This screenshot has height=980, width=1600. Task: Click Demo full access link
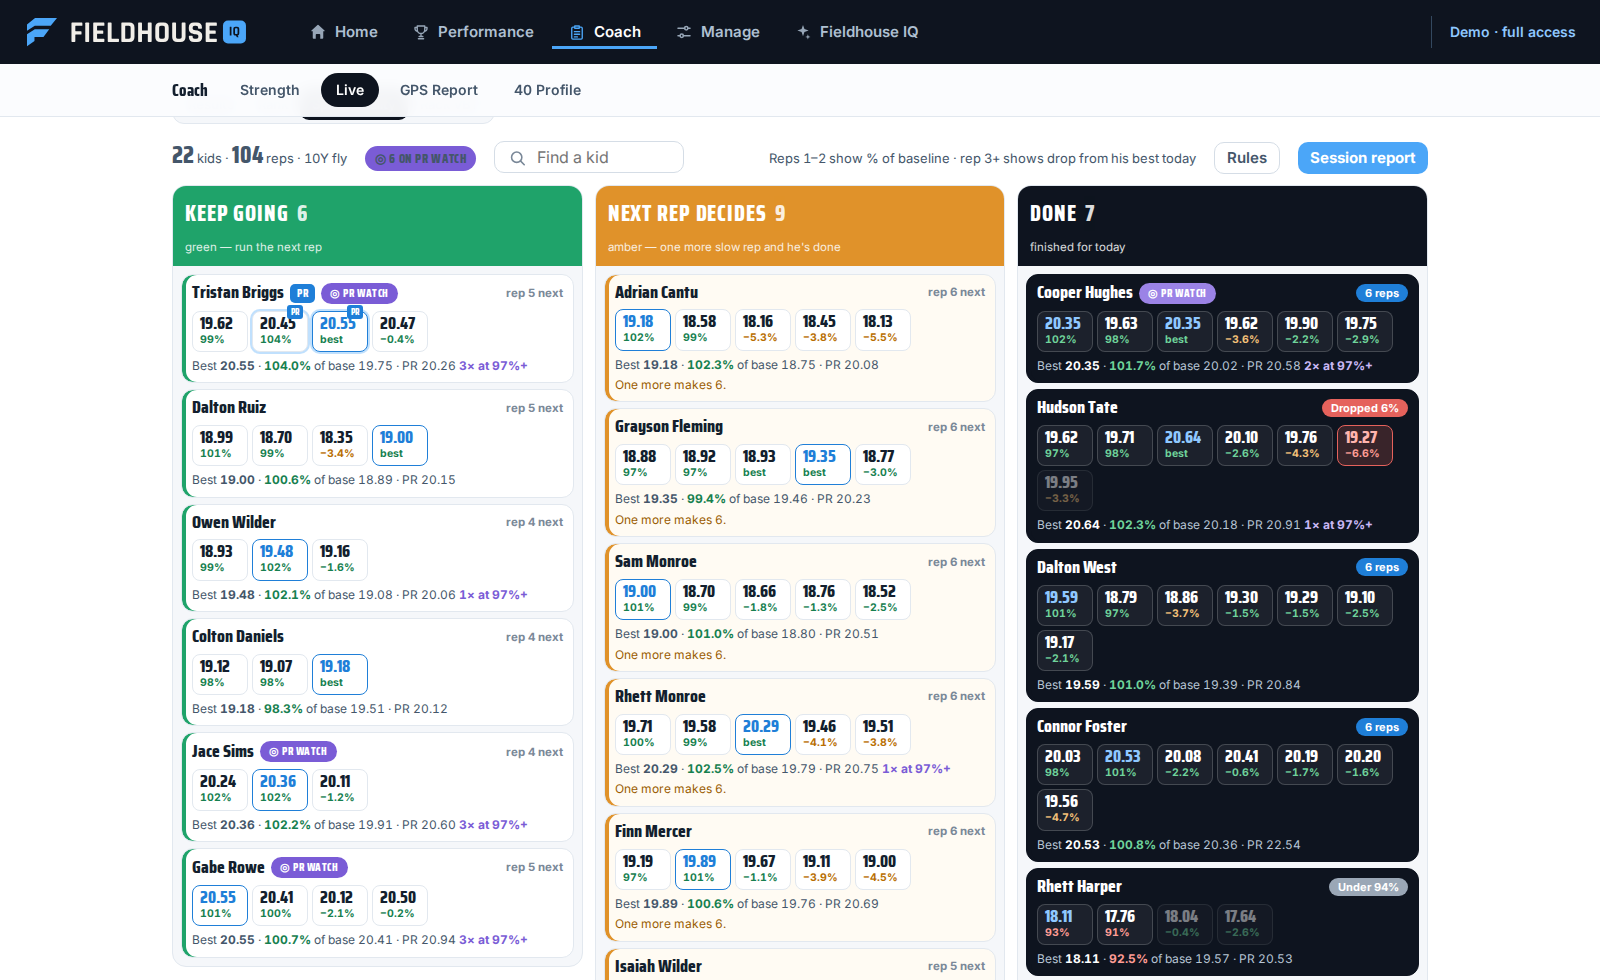click(x=1512, y=32)
